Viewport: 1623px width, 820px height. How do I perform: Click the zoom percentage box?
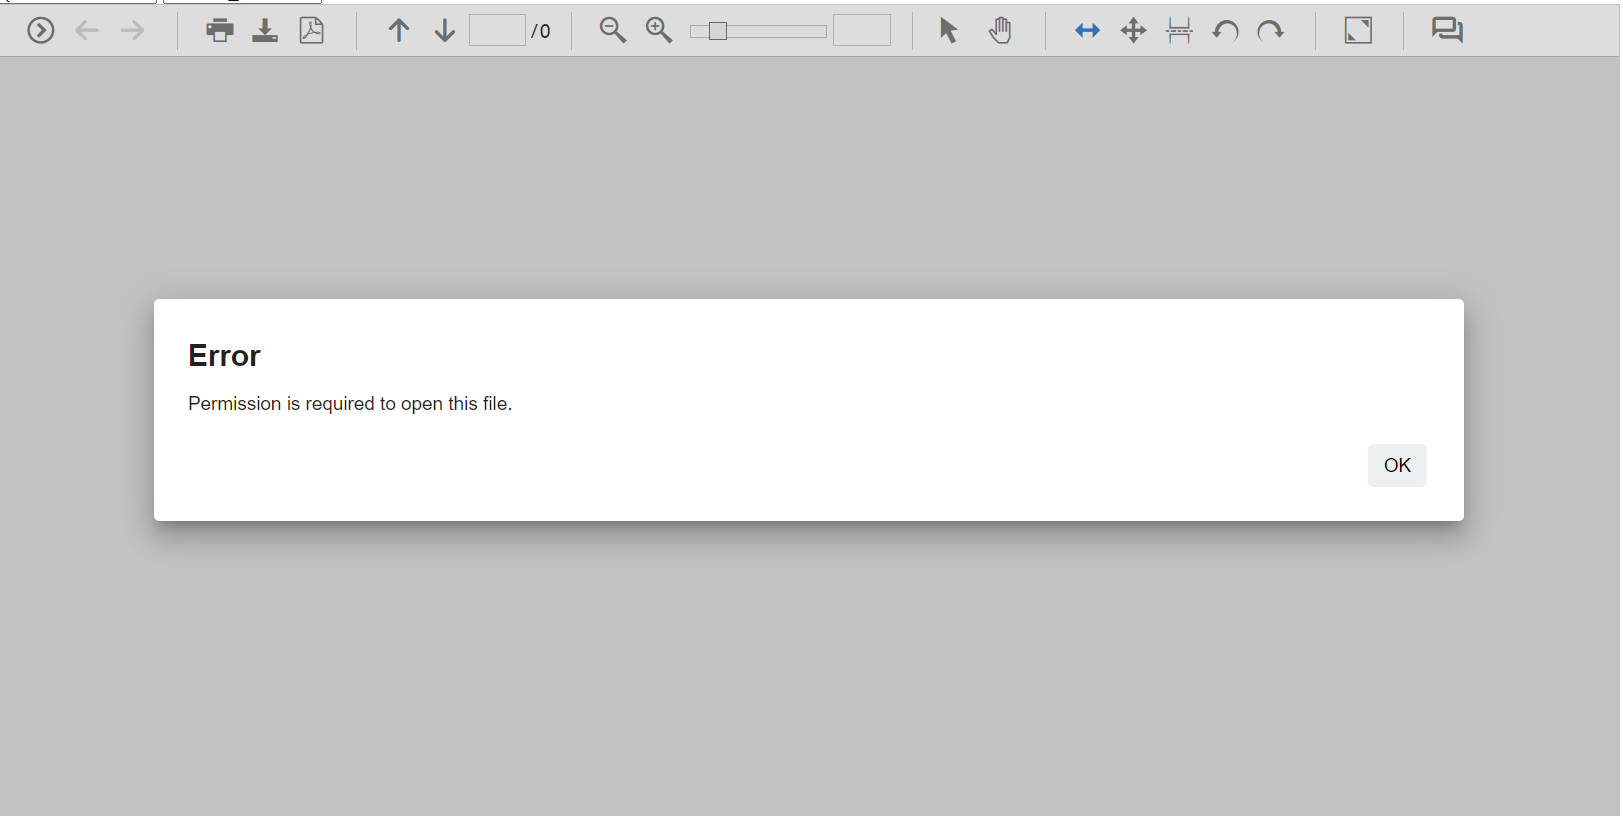coord(861,31)
